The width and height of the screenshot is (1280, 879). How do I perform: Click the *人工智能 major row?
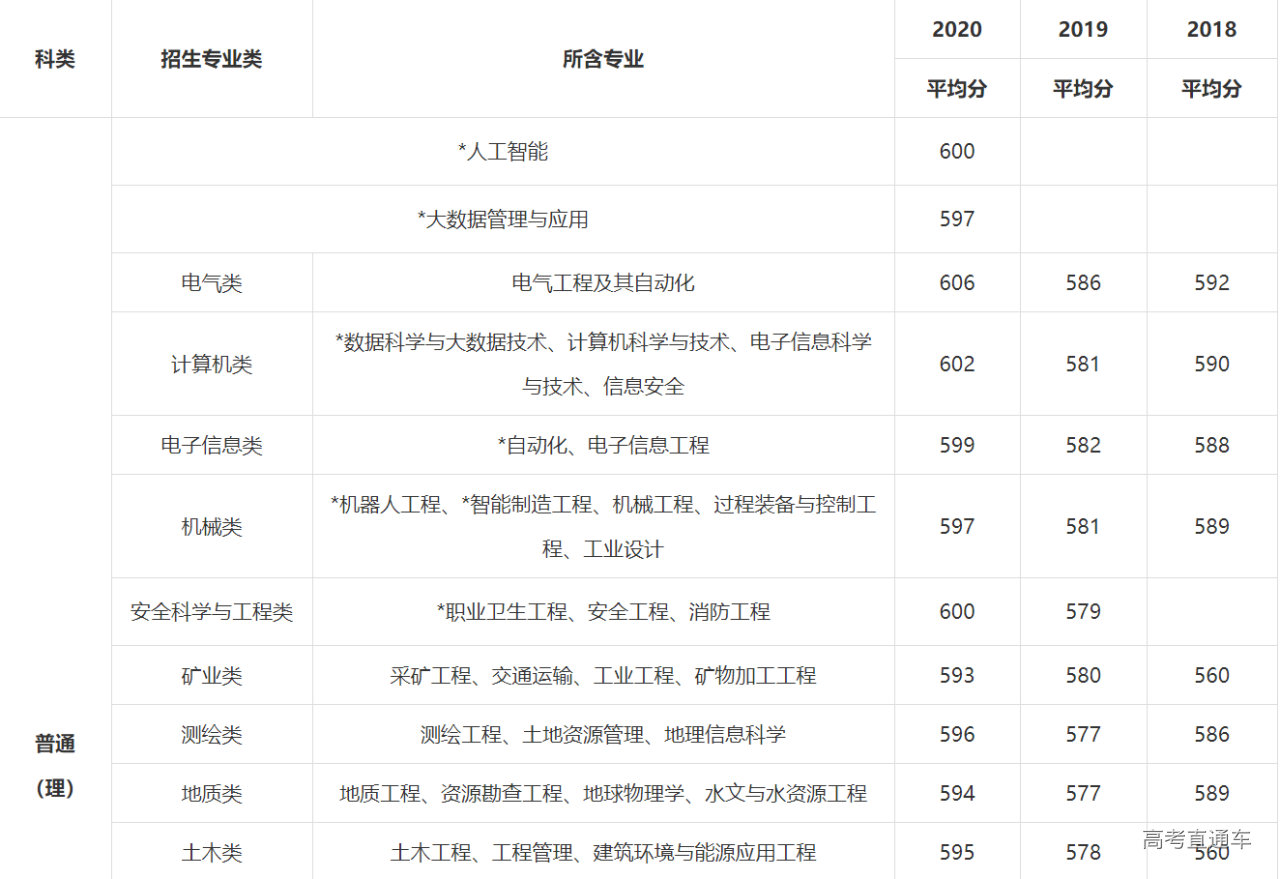point(503,152)
